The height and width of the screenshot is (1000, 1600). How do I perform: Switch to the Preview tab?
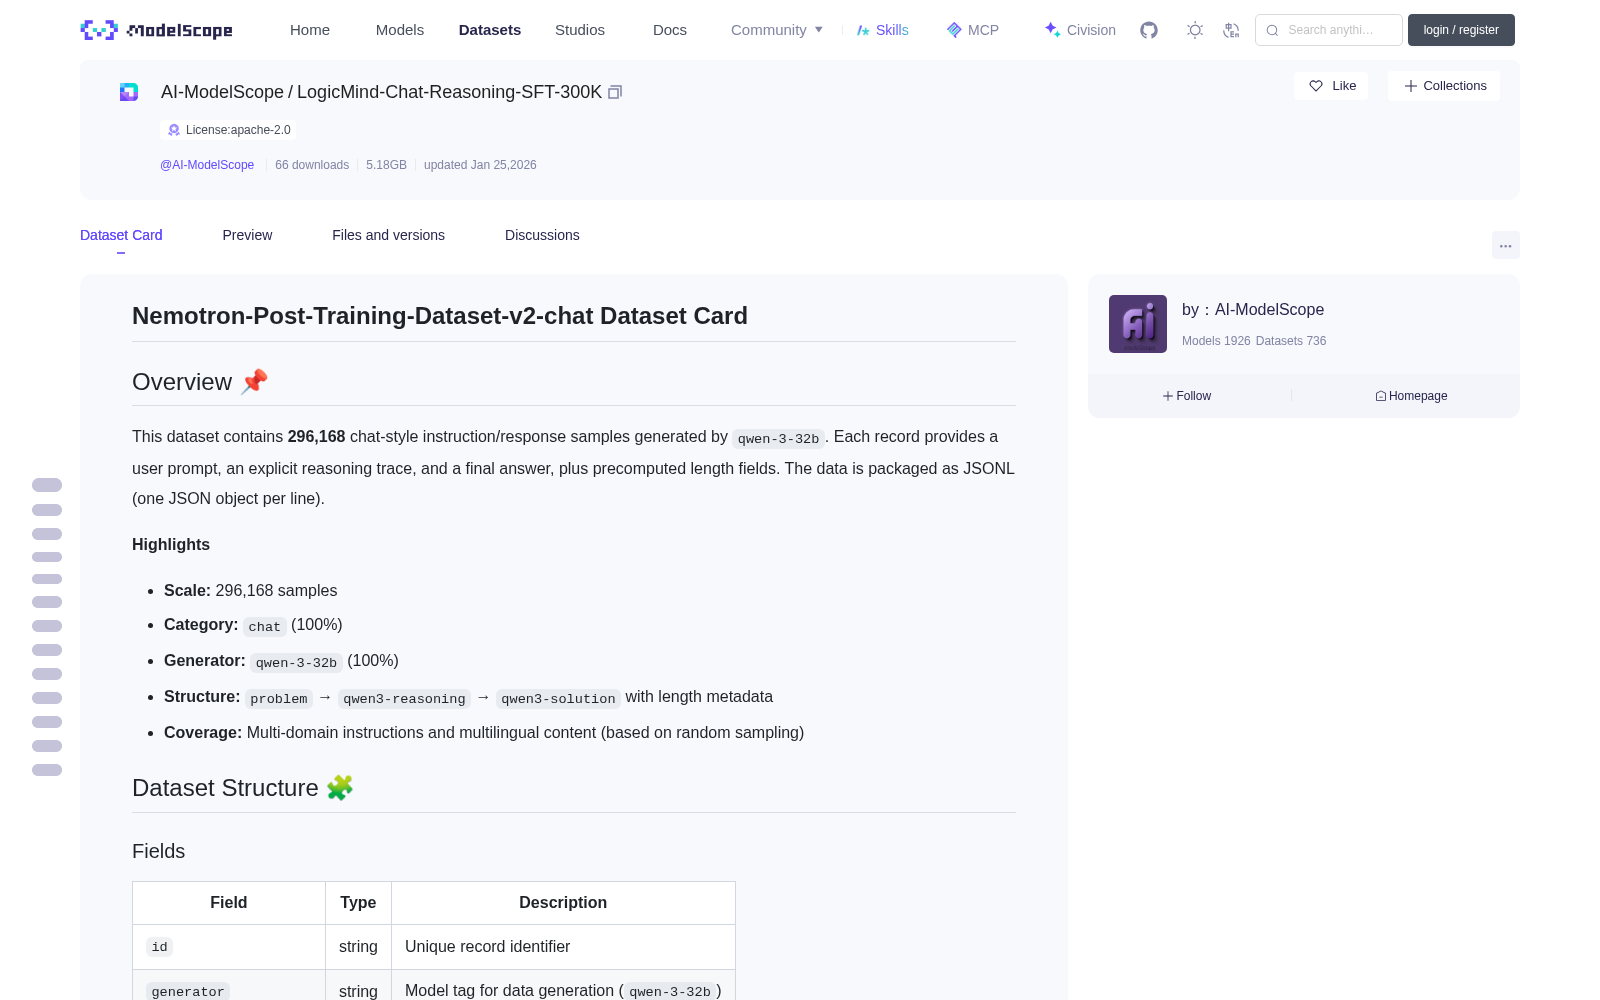click(247, 235)
